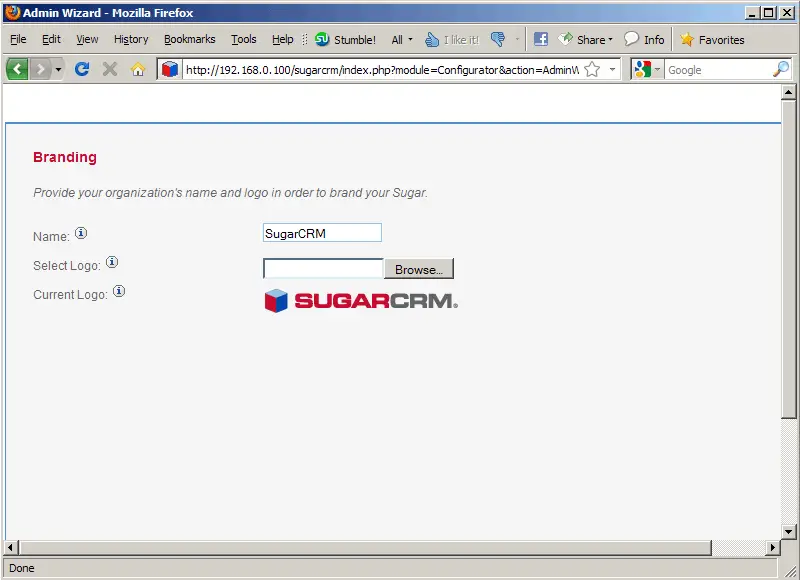
Task: Open the Edit menu
Action: 51,39
